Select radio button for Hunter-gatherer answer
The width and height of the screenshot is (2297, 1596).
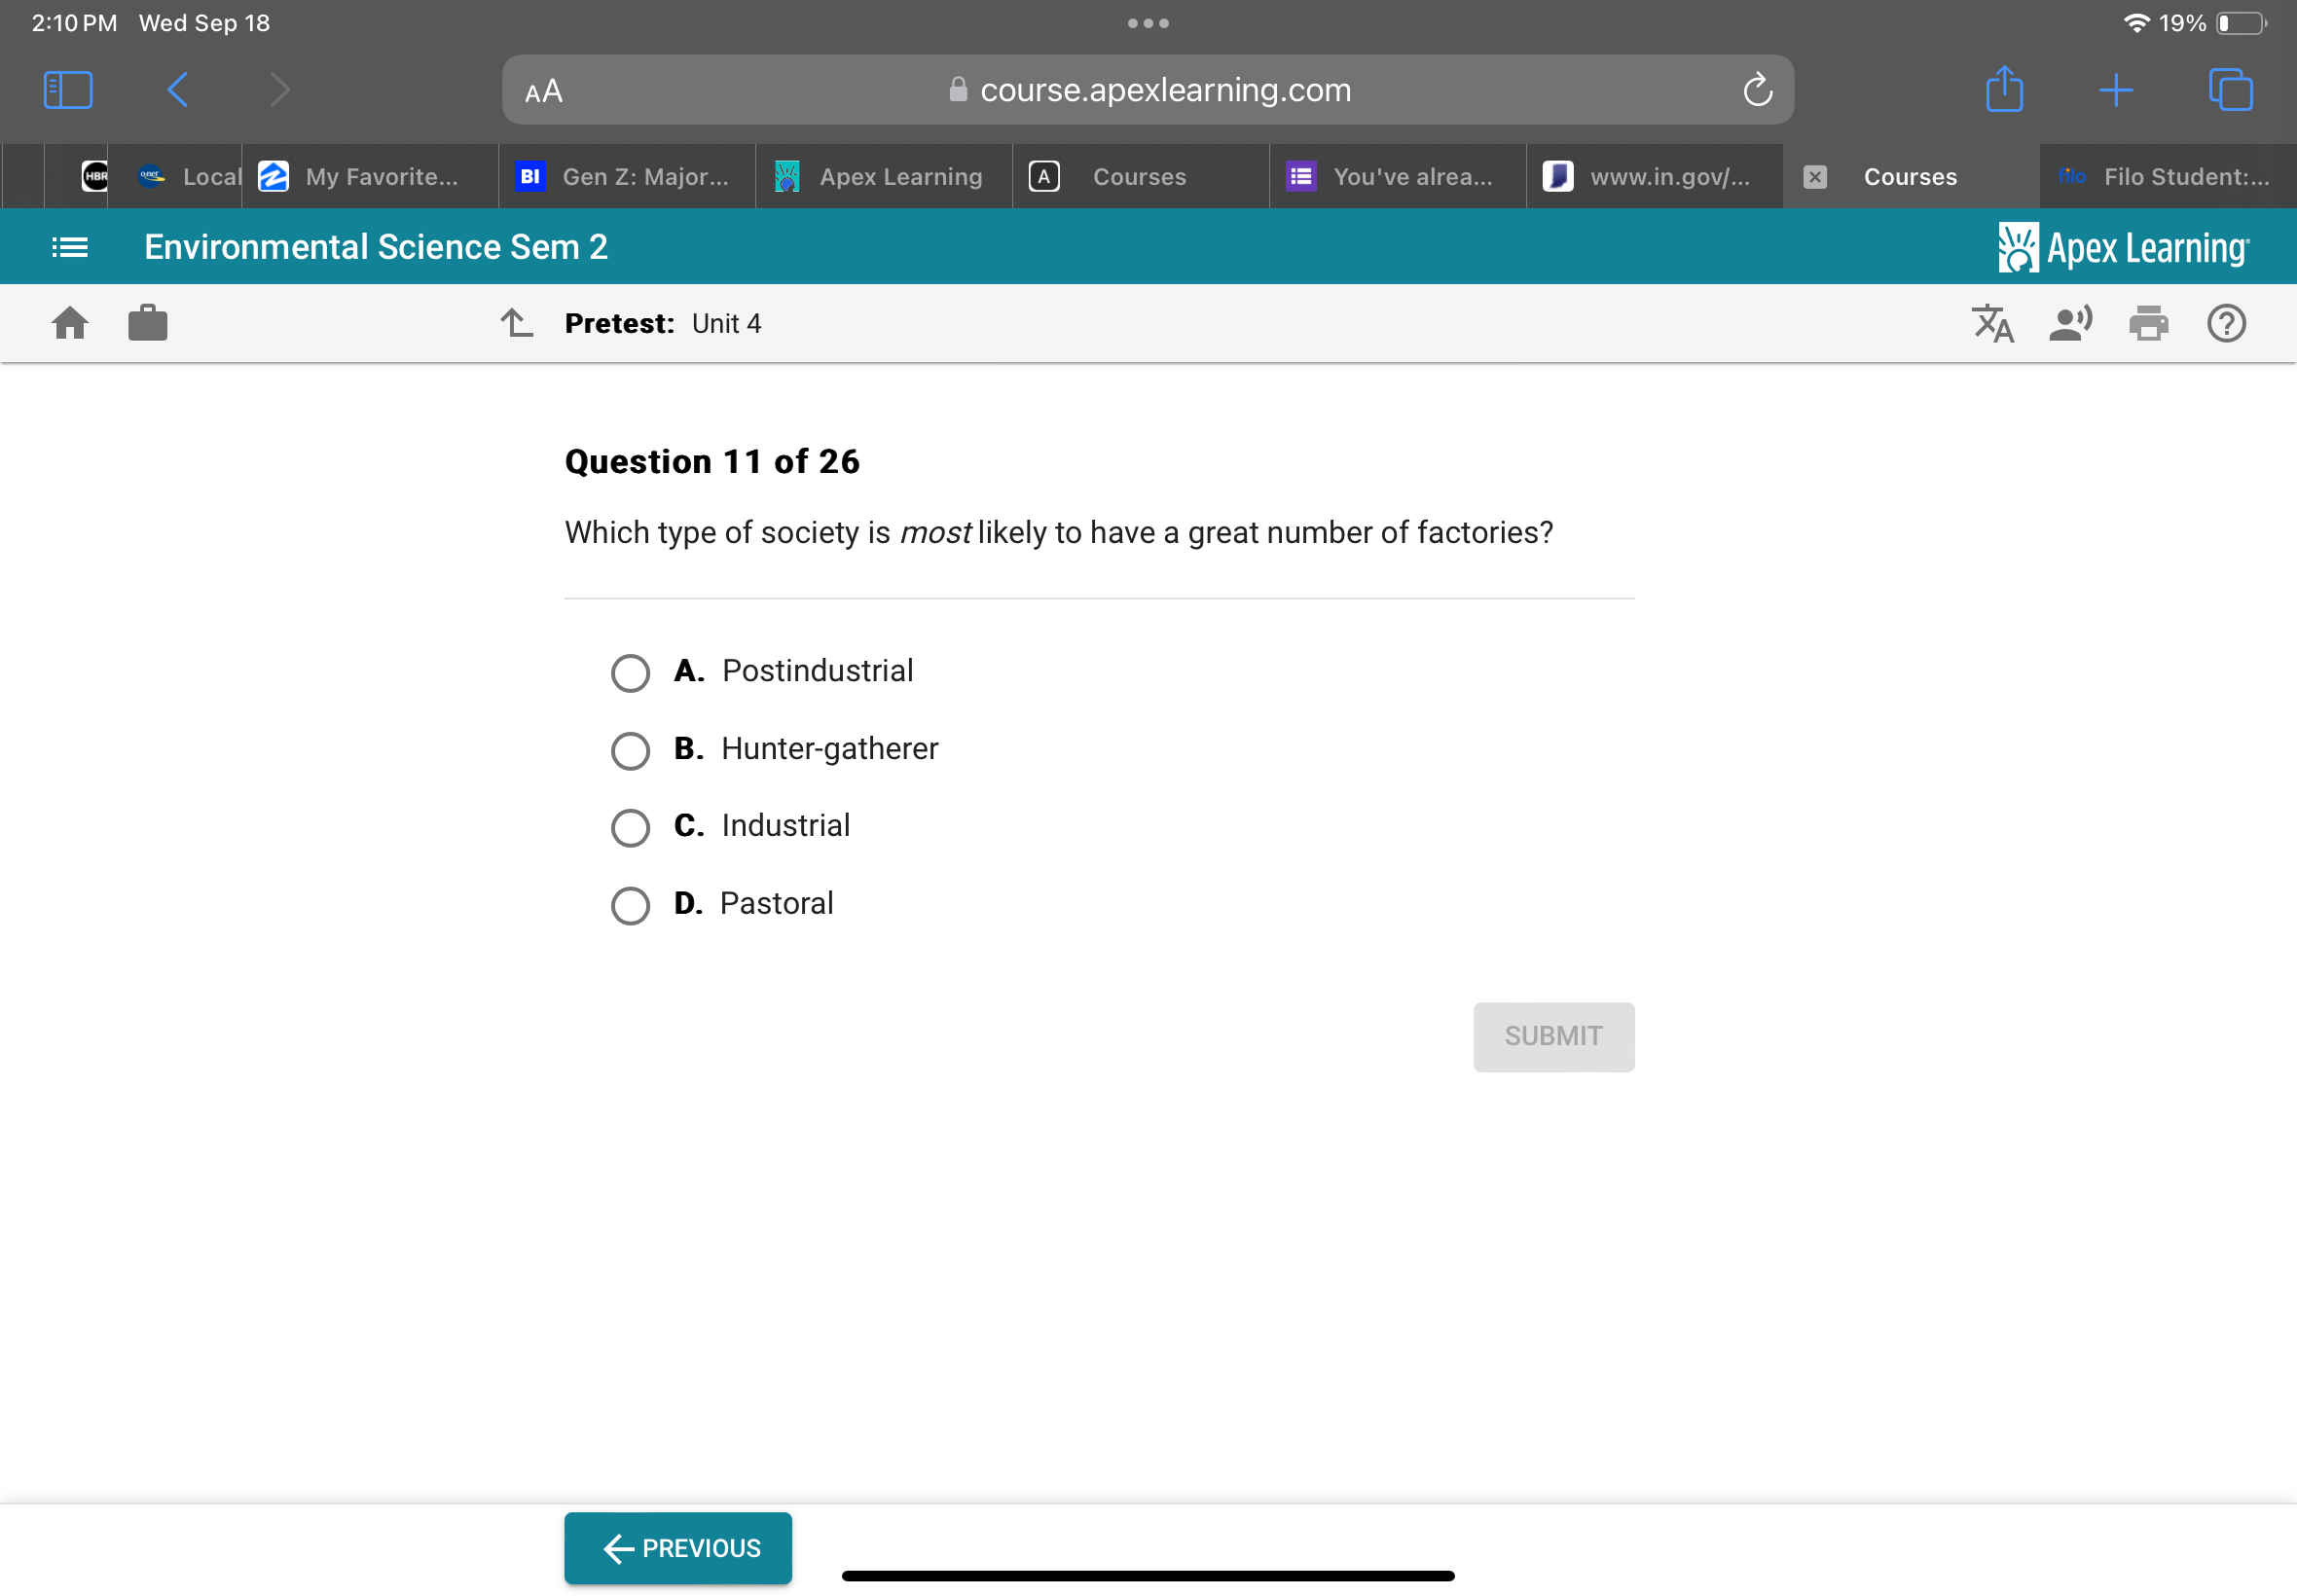[630, 748]
